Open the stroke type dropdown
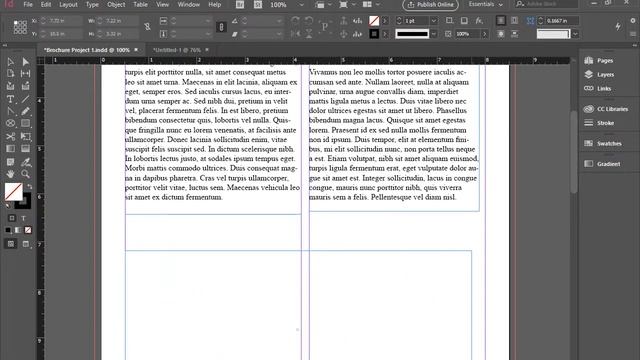640x360 pixels. (x=434, y=34)
